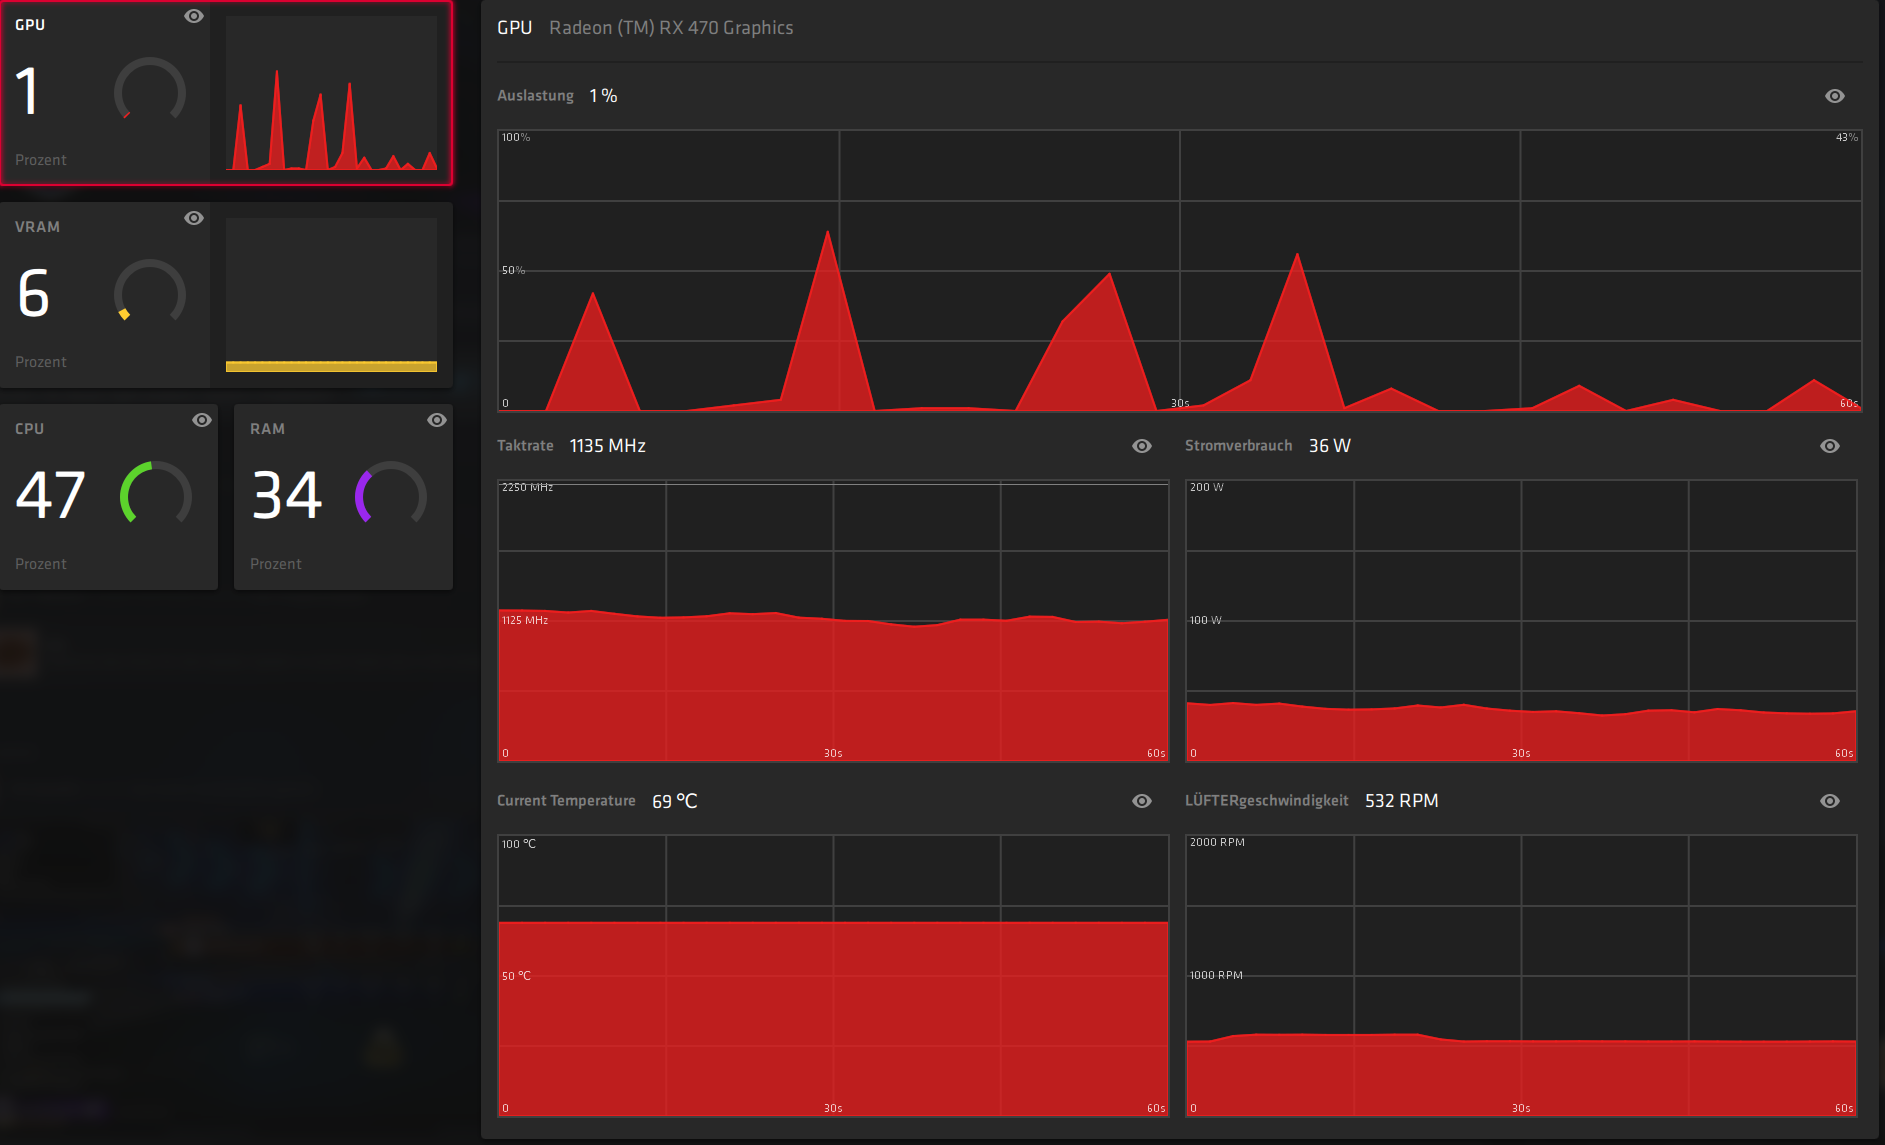Image resolution: width=1885 pixels, height=1145 pixels.
Task: Open the VRAM tile's yellow mini usage graph
Action: click(x=331, y=295)
